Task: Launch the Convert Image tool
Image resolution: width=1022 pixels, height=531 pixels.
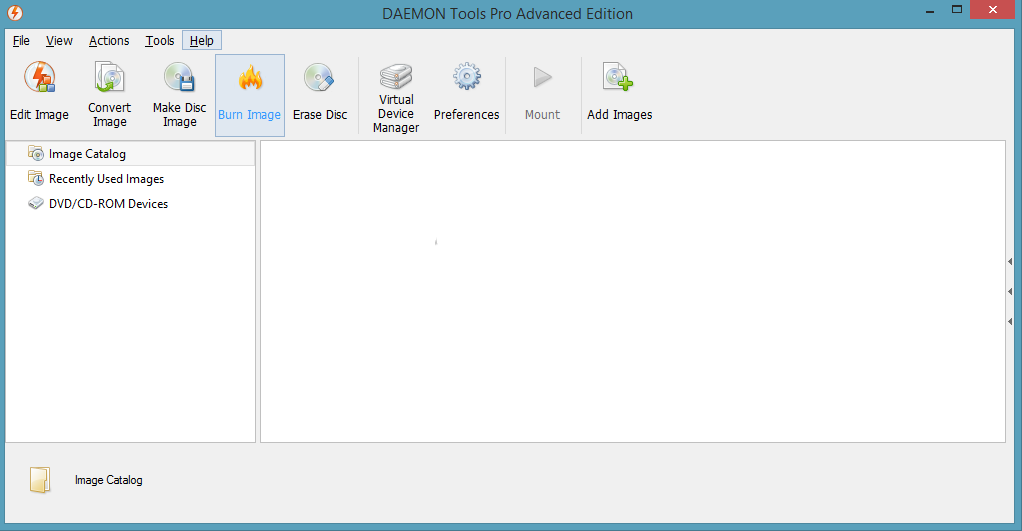Action: [110, 93]
